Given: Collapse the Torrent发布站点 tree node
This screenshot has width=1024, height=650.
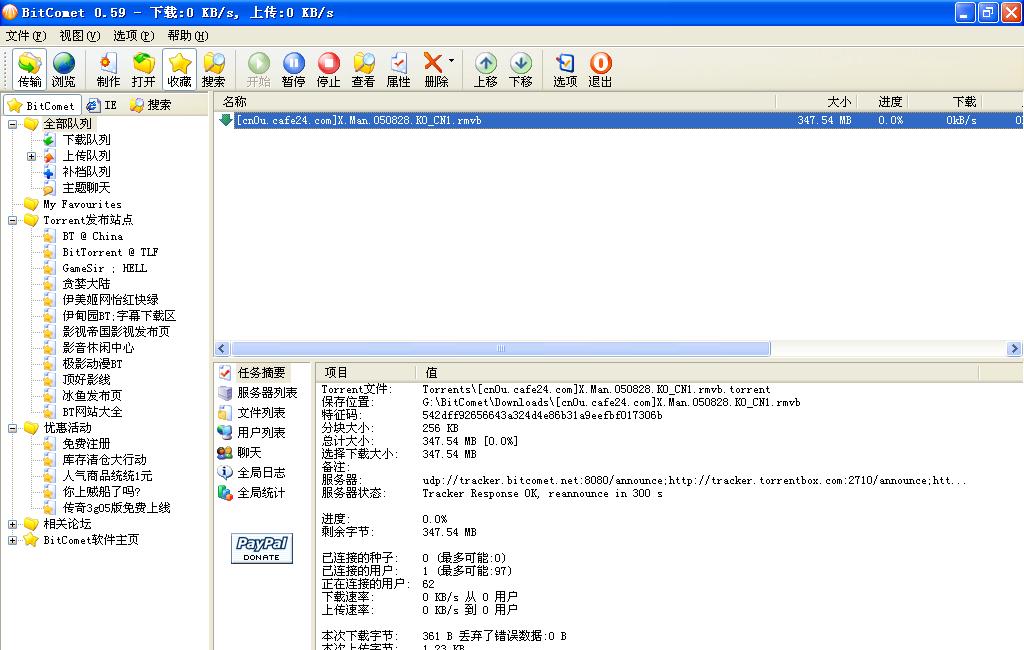Looking at the screenshot, I should point(12,220).
